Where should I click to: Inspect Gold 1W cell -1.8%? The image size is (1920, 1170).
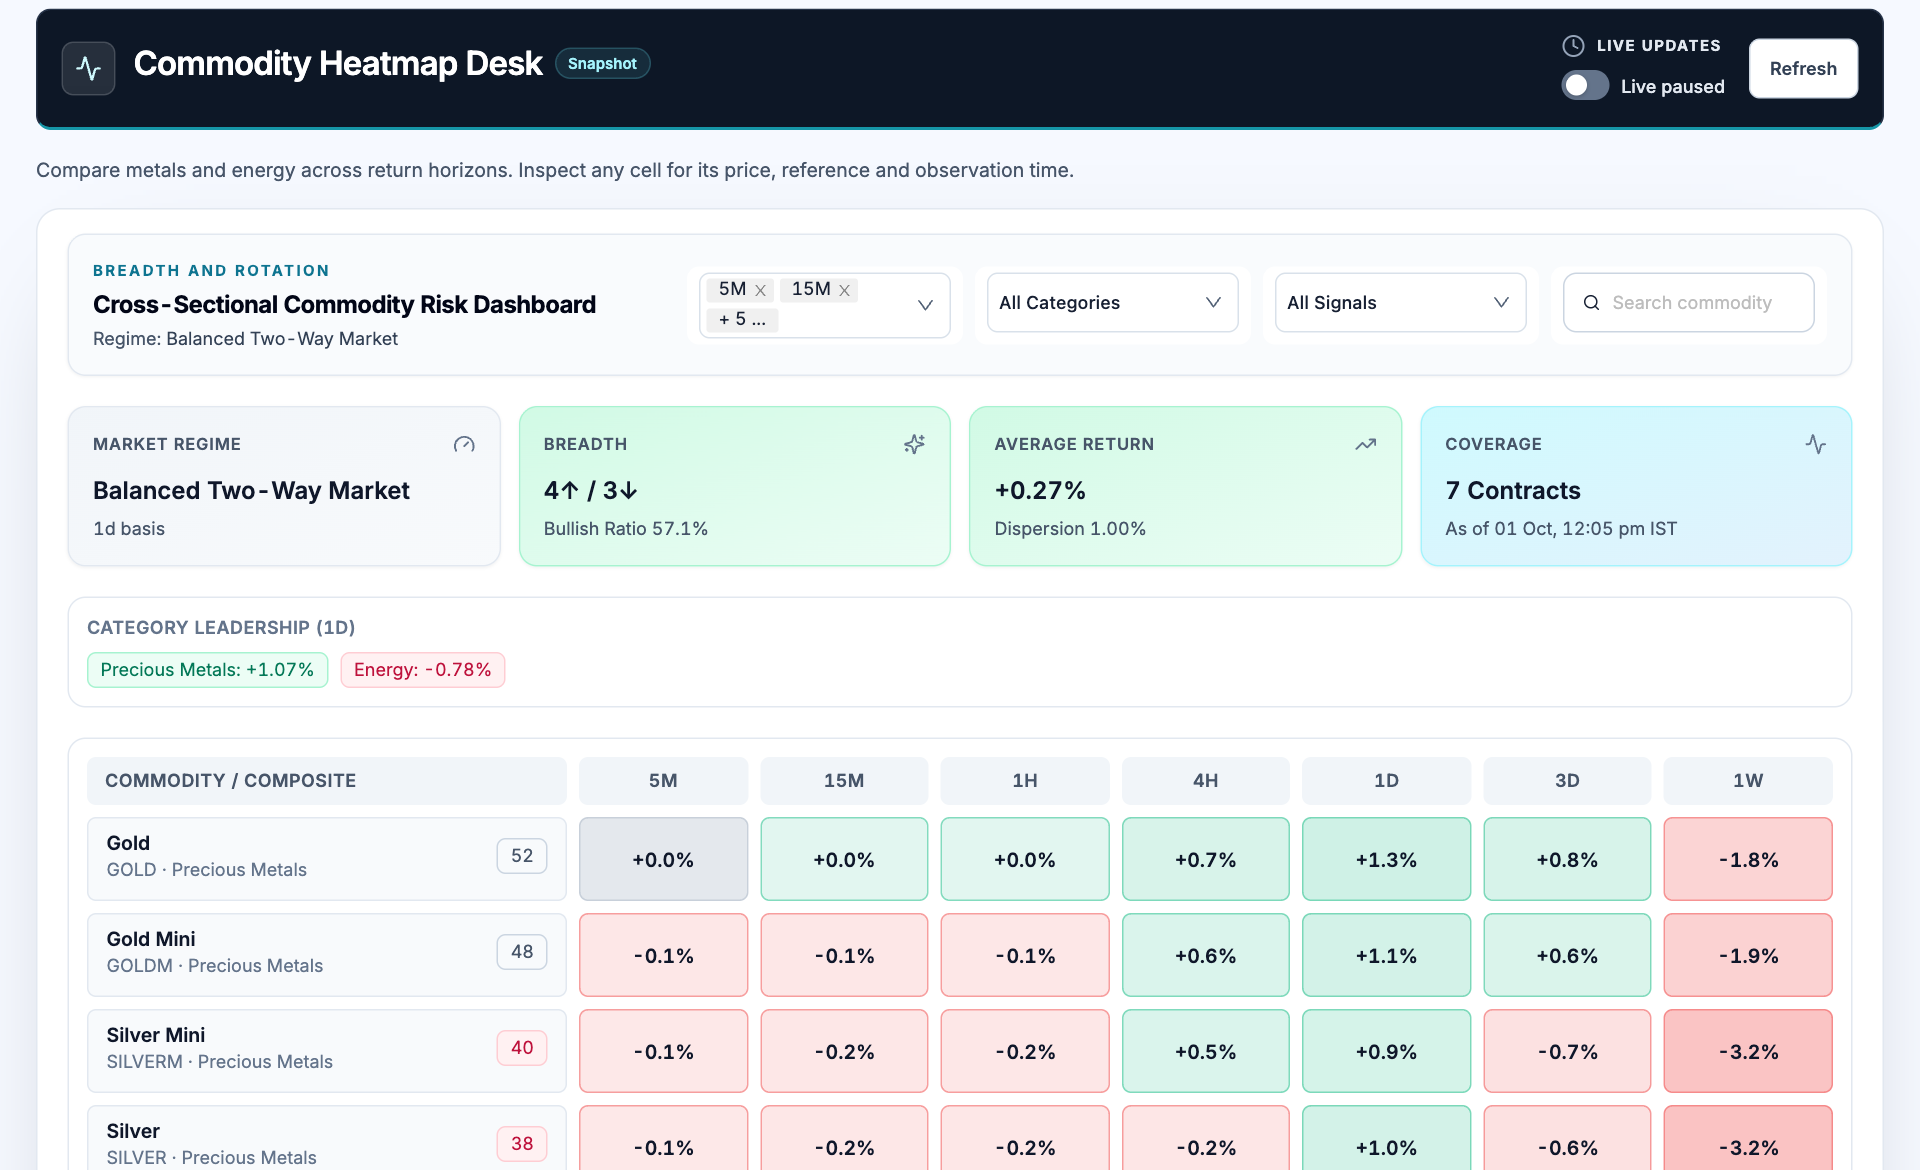pos(1748,859)
